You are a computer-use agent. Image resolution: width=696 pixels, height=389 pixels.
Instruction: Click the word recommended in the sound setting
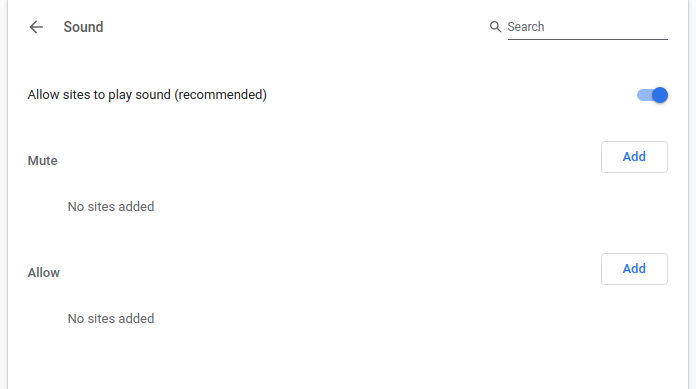pos(221,95)
